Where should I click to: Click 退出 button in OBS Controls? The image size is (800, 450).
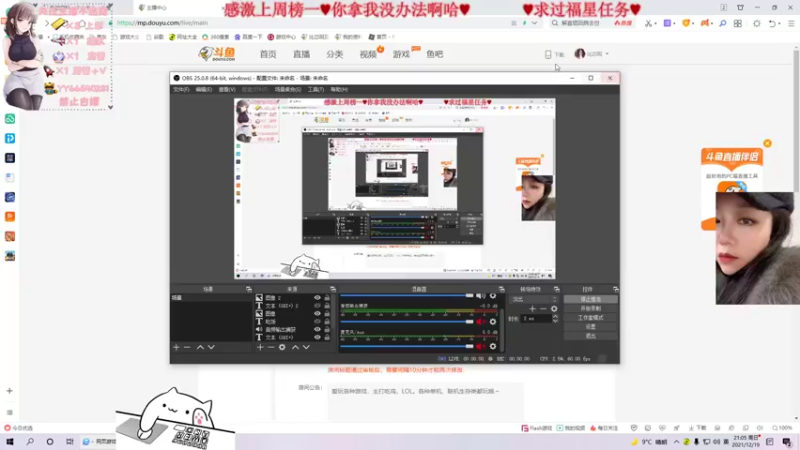click(x=590, y=336)
